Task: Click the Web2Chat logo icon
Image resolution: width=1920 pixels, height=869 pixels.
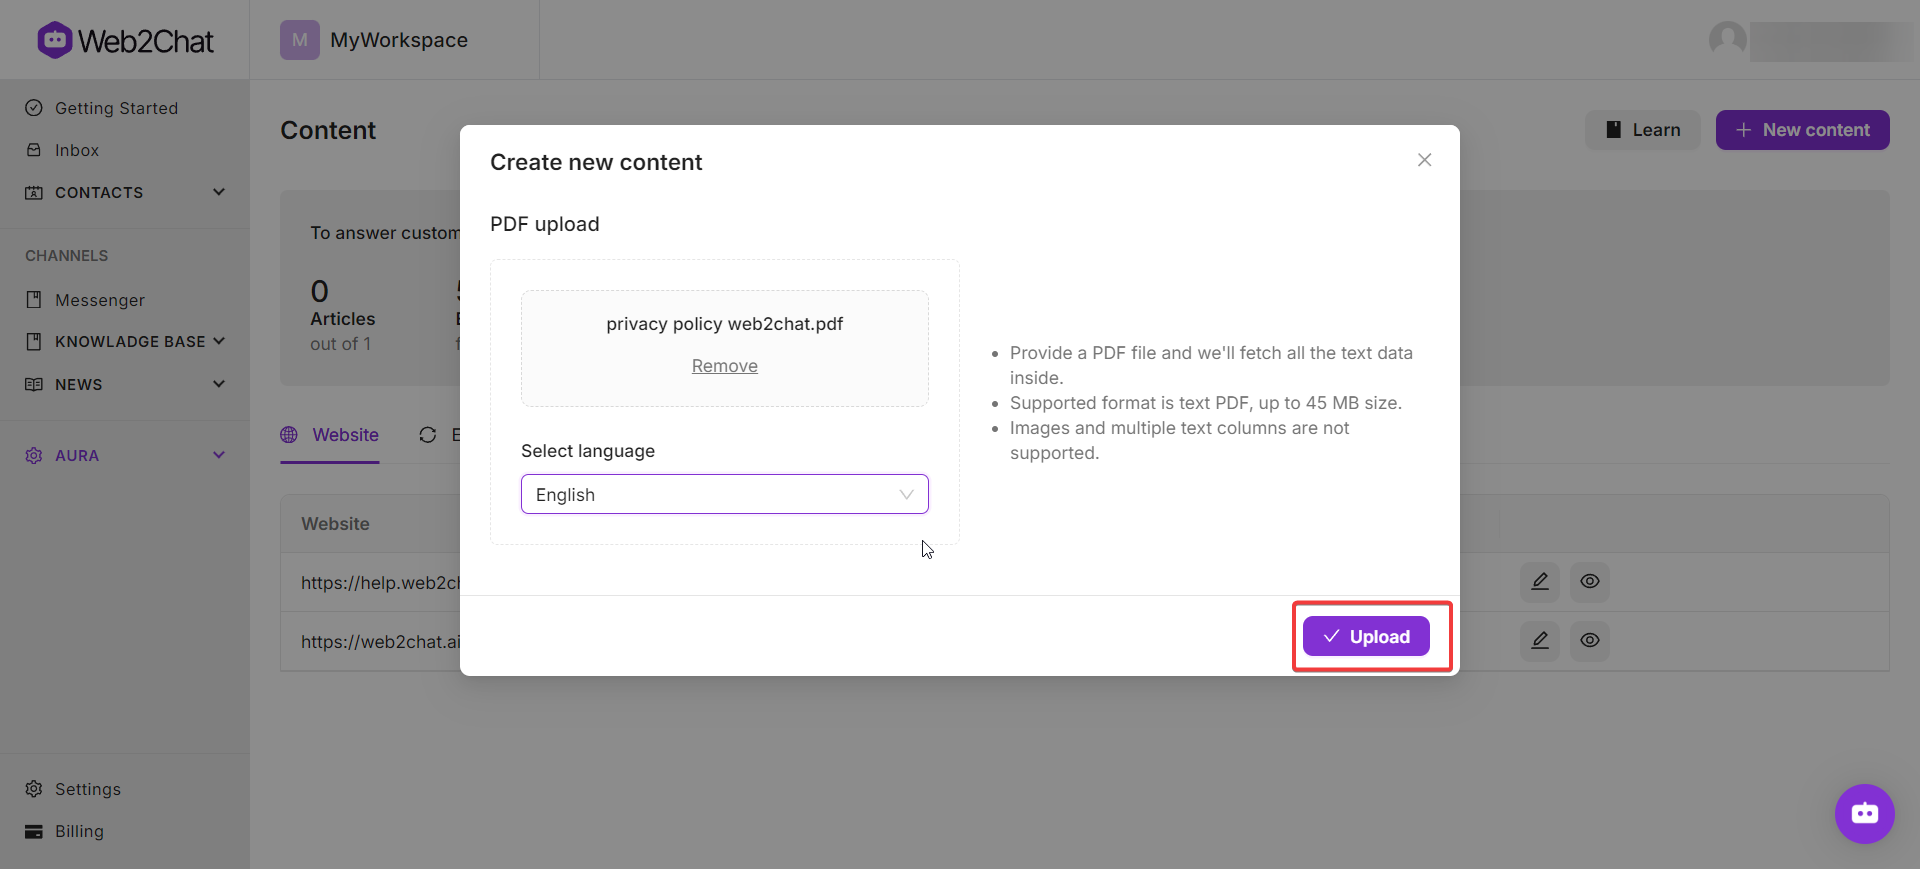Action: 54,40
